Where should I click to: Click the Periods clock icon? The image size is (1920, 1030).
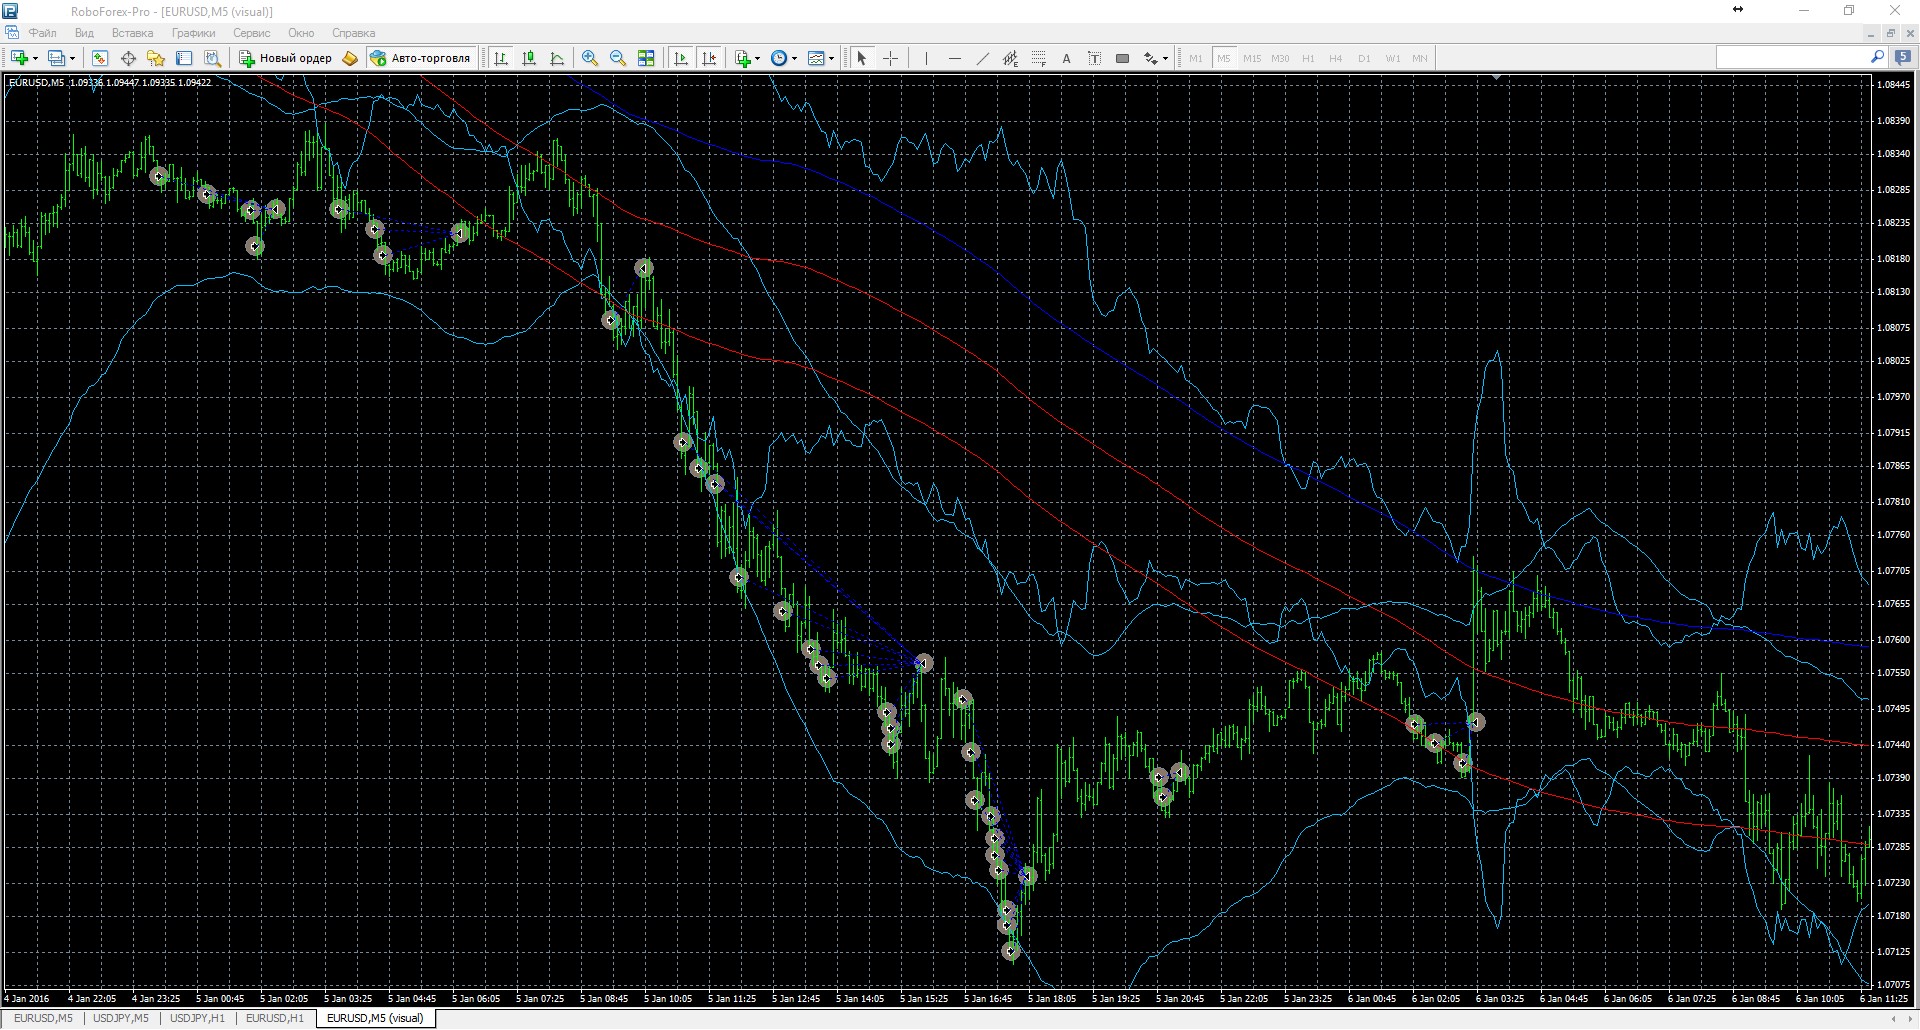pyautogui.click(x=779, y=58)
